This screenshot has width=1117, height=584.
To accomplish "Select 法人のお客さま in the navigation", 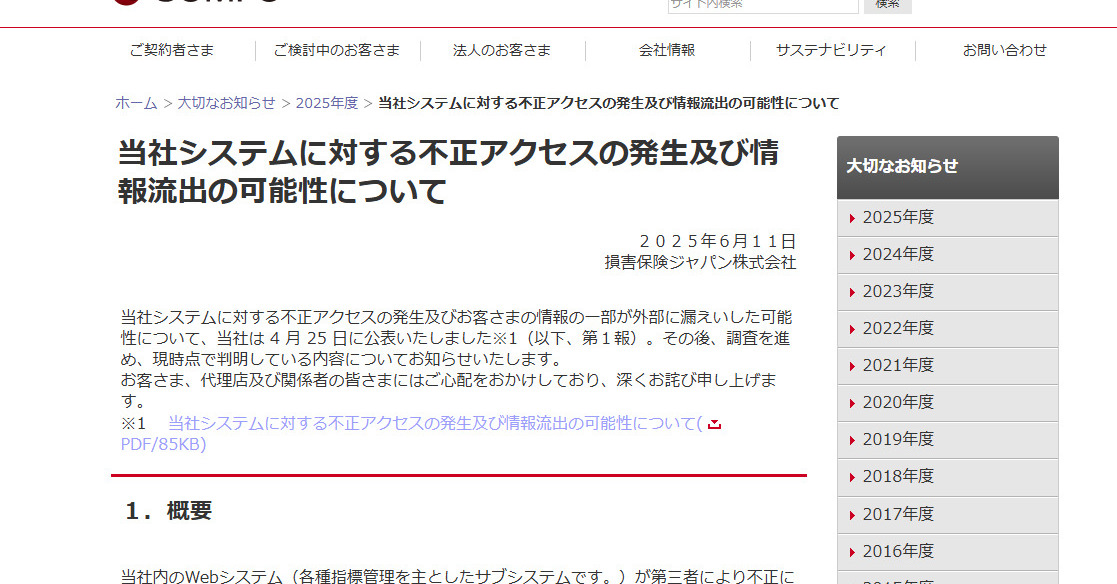I will (x=501, y=50).
